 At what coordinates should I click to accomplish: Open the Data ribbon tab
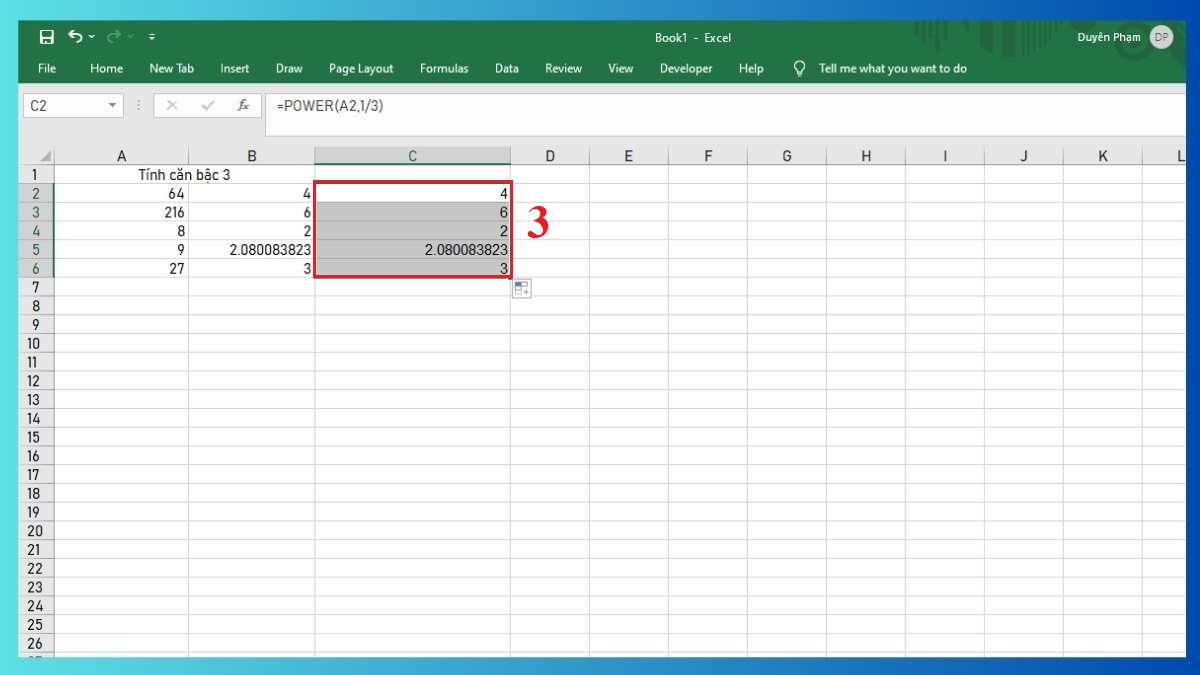506,68
